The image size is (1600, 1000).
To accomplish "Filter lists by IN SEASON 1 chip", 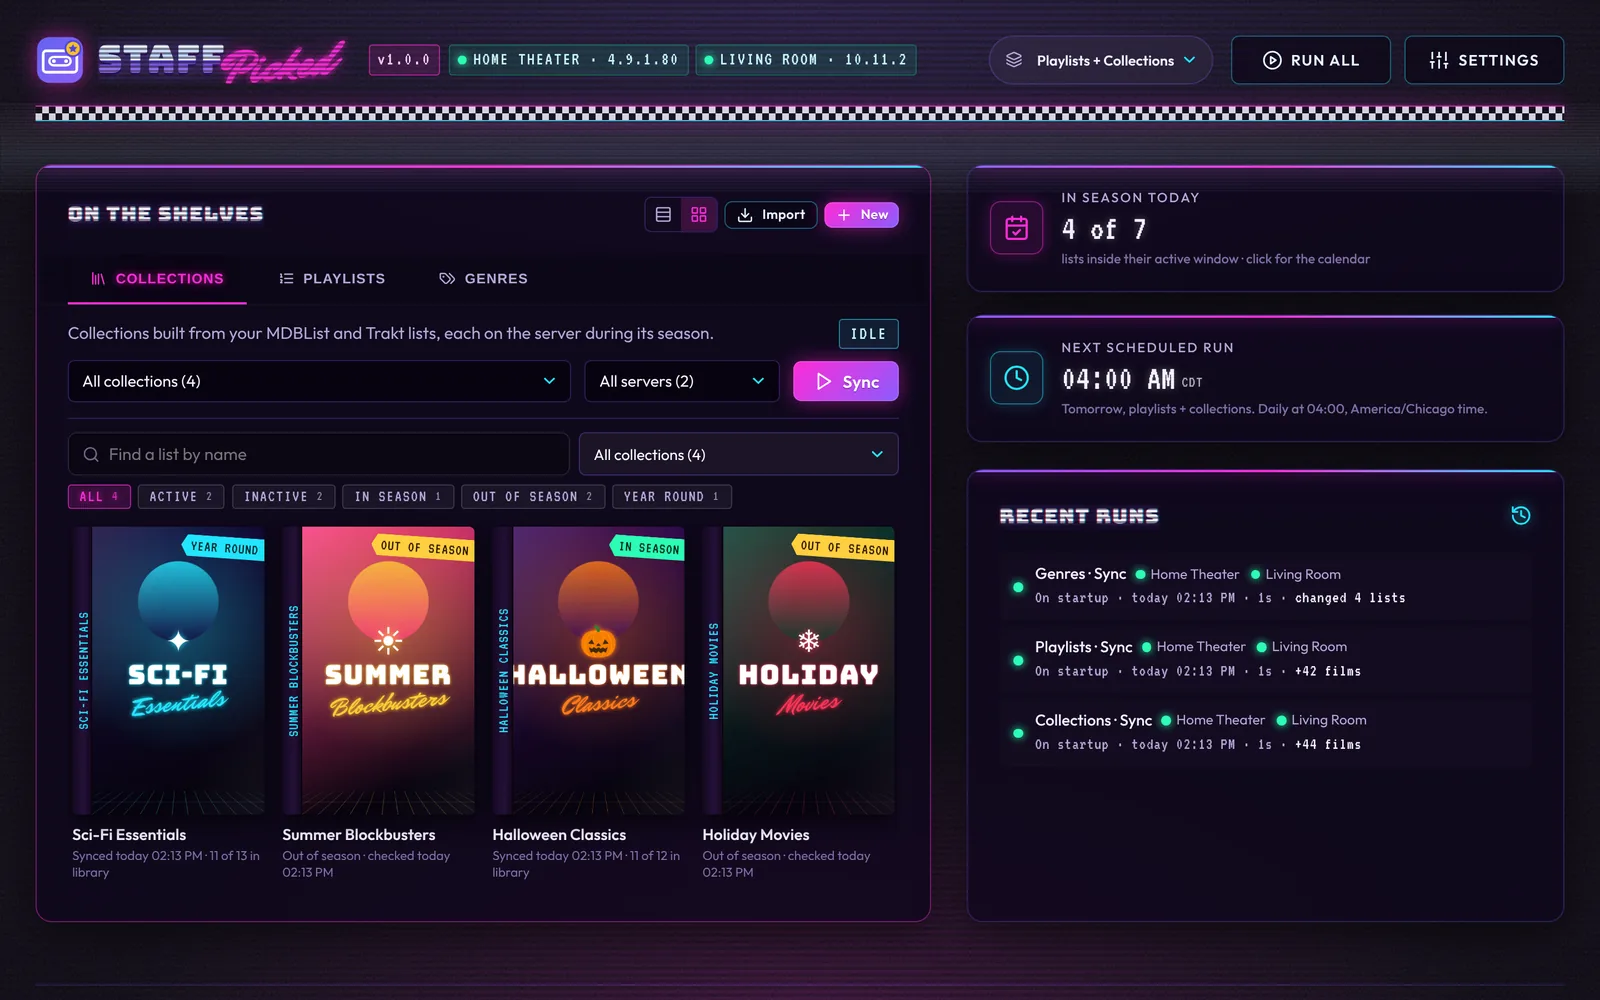I will [x=398, y=497].
